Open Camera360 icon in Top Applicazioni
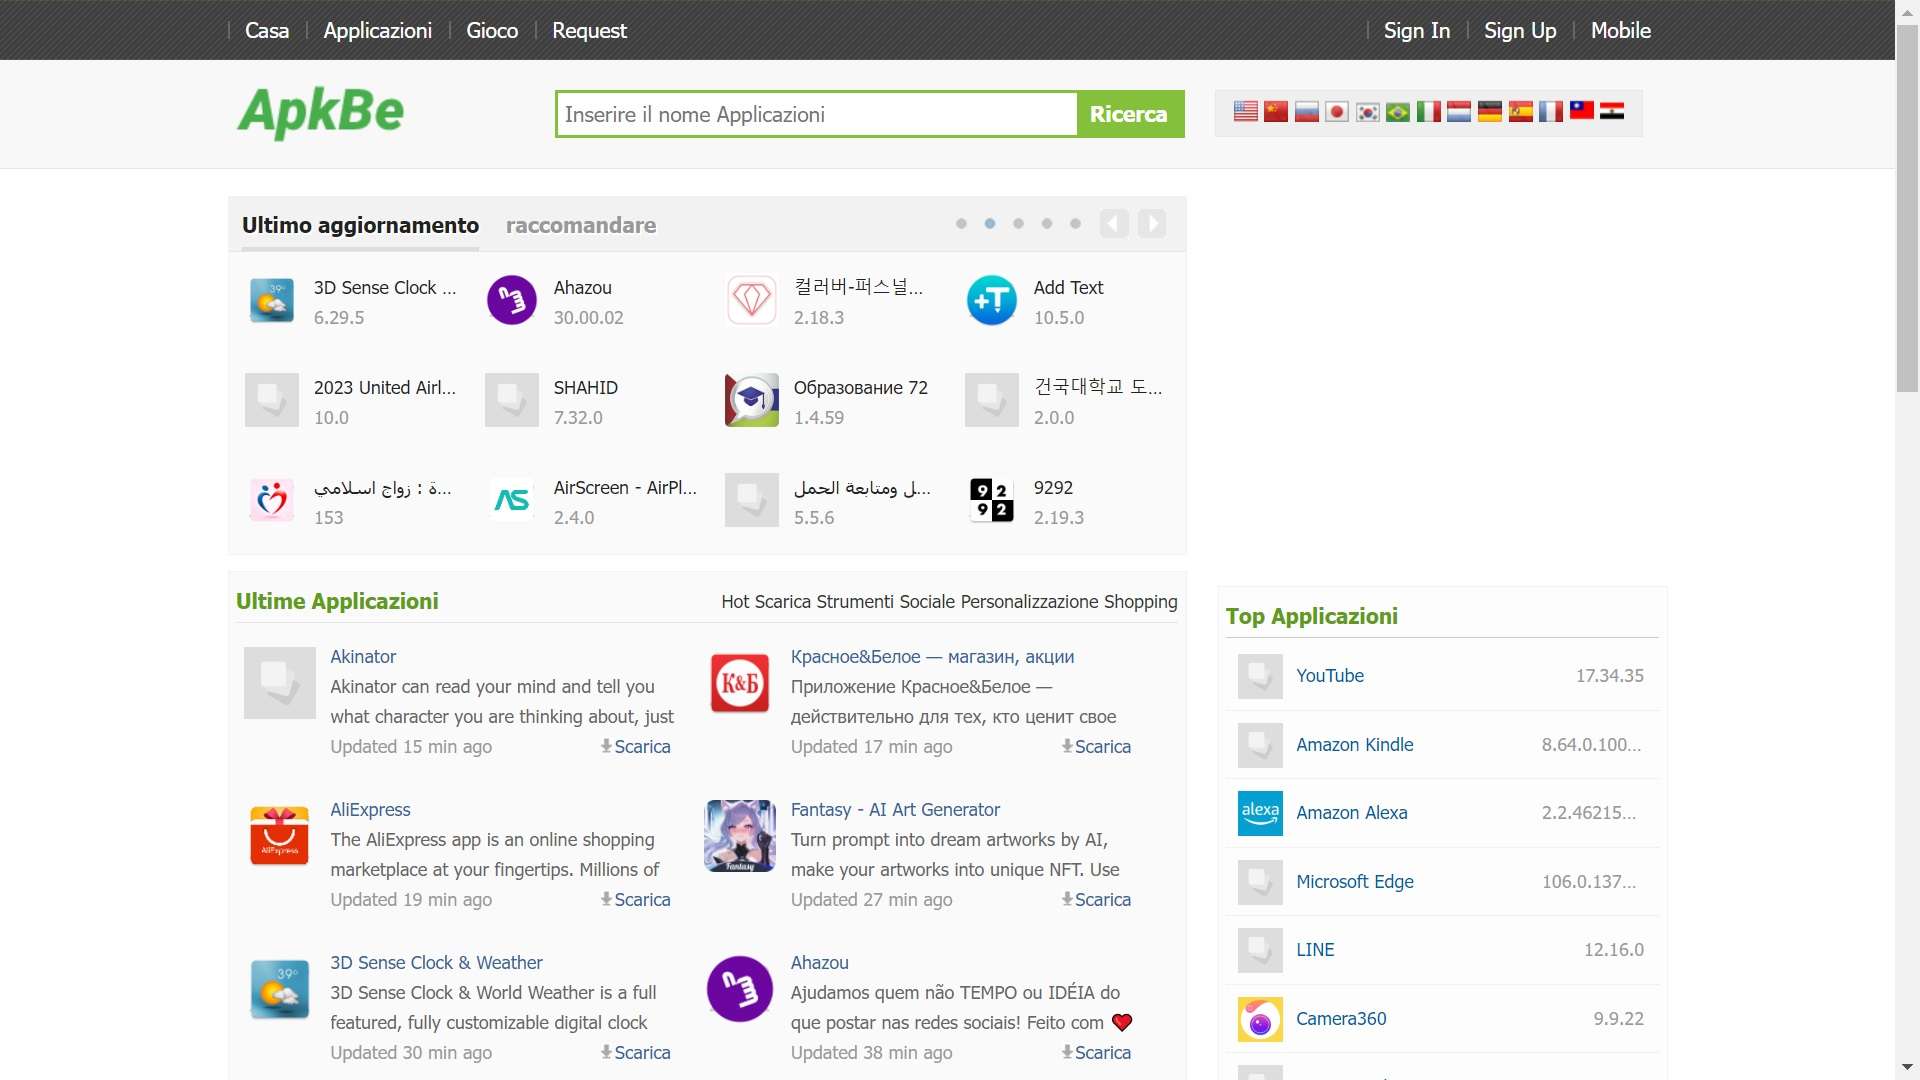The height and width of the screenshot is (1080, 1920). pos(1260,1019)
